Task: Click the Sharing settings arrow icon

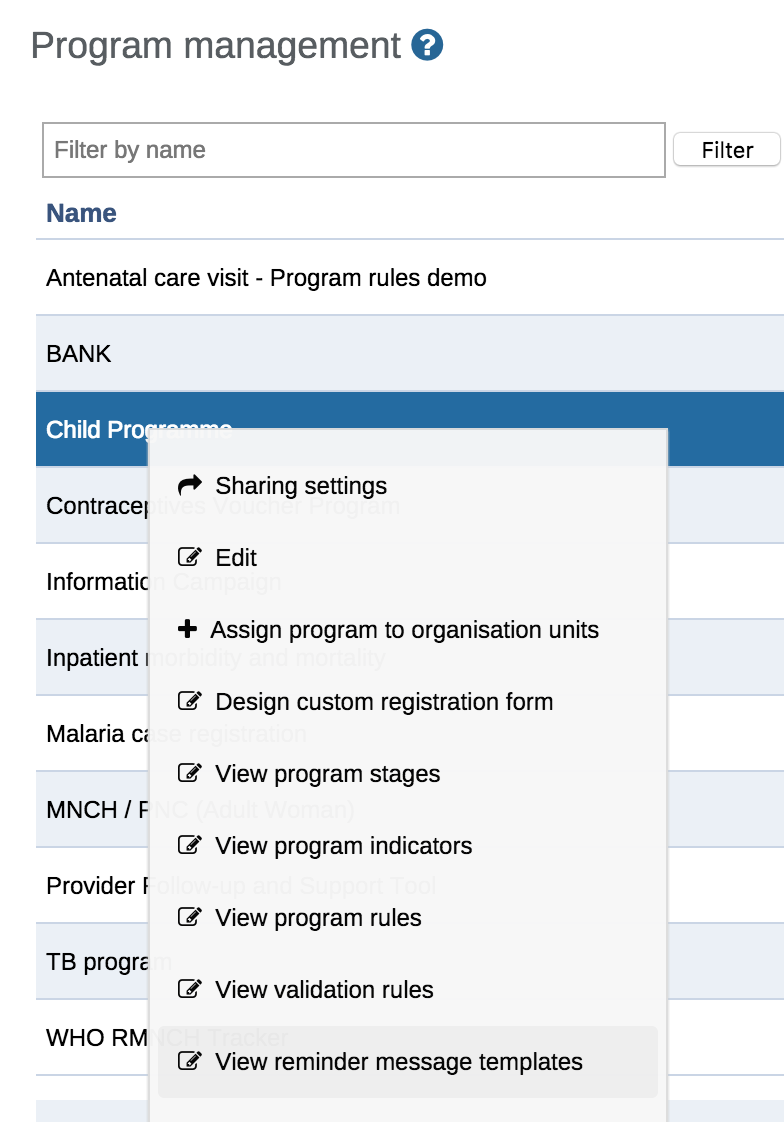Action: click(189, 486)
